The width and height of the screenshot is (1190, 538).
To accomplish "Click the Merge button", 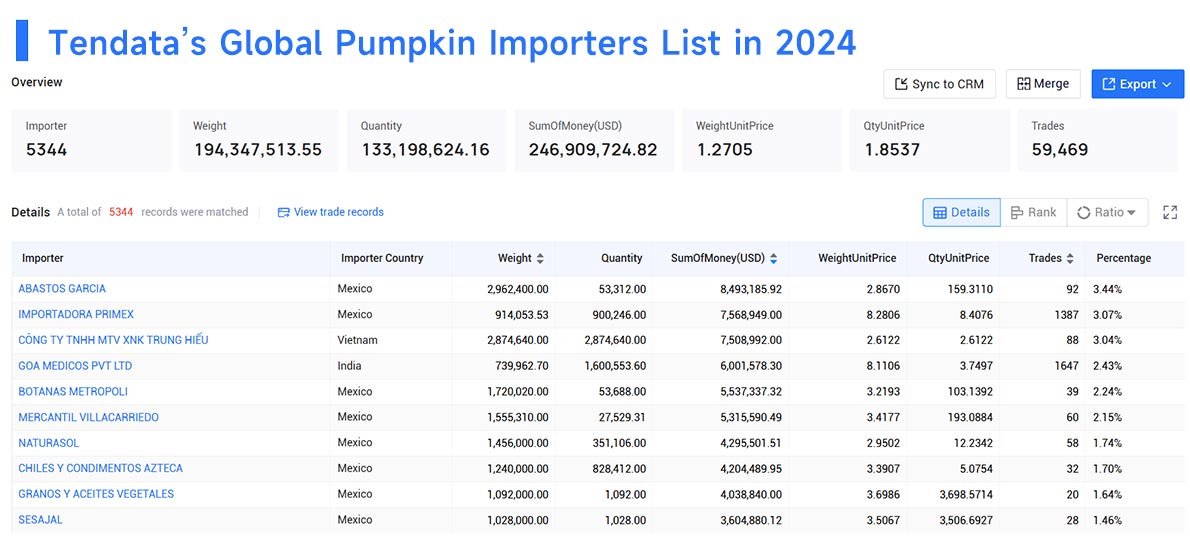I will tap(1043, 84).
